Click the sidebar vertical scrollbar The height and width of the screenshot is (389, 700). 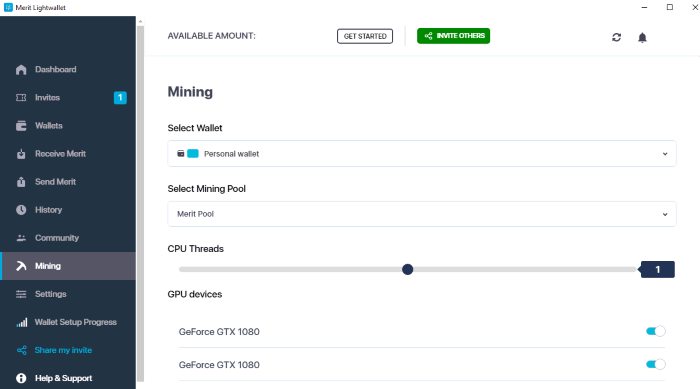tap(140, 203)
